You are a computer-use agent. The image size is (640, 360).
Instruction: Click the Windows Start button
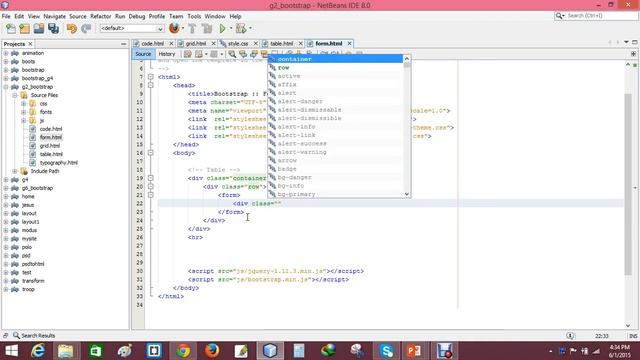pyautogui.click(x=11, y=351)
